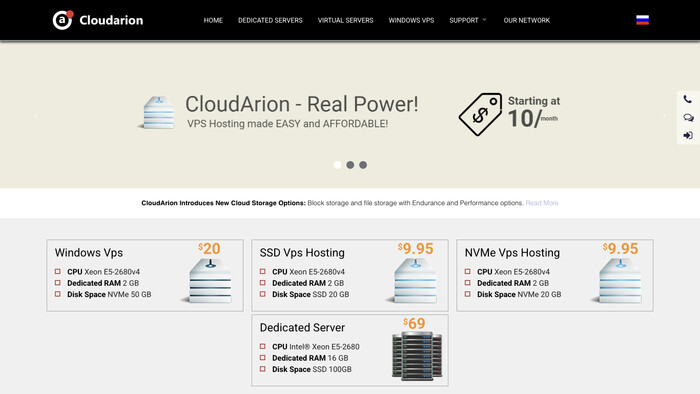Open Our Network in the navigation
700x394 pixels.
[x=526, y=20]
